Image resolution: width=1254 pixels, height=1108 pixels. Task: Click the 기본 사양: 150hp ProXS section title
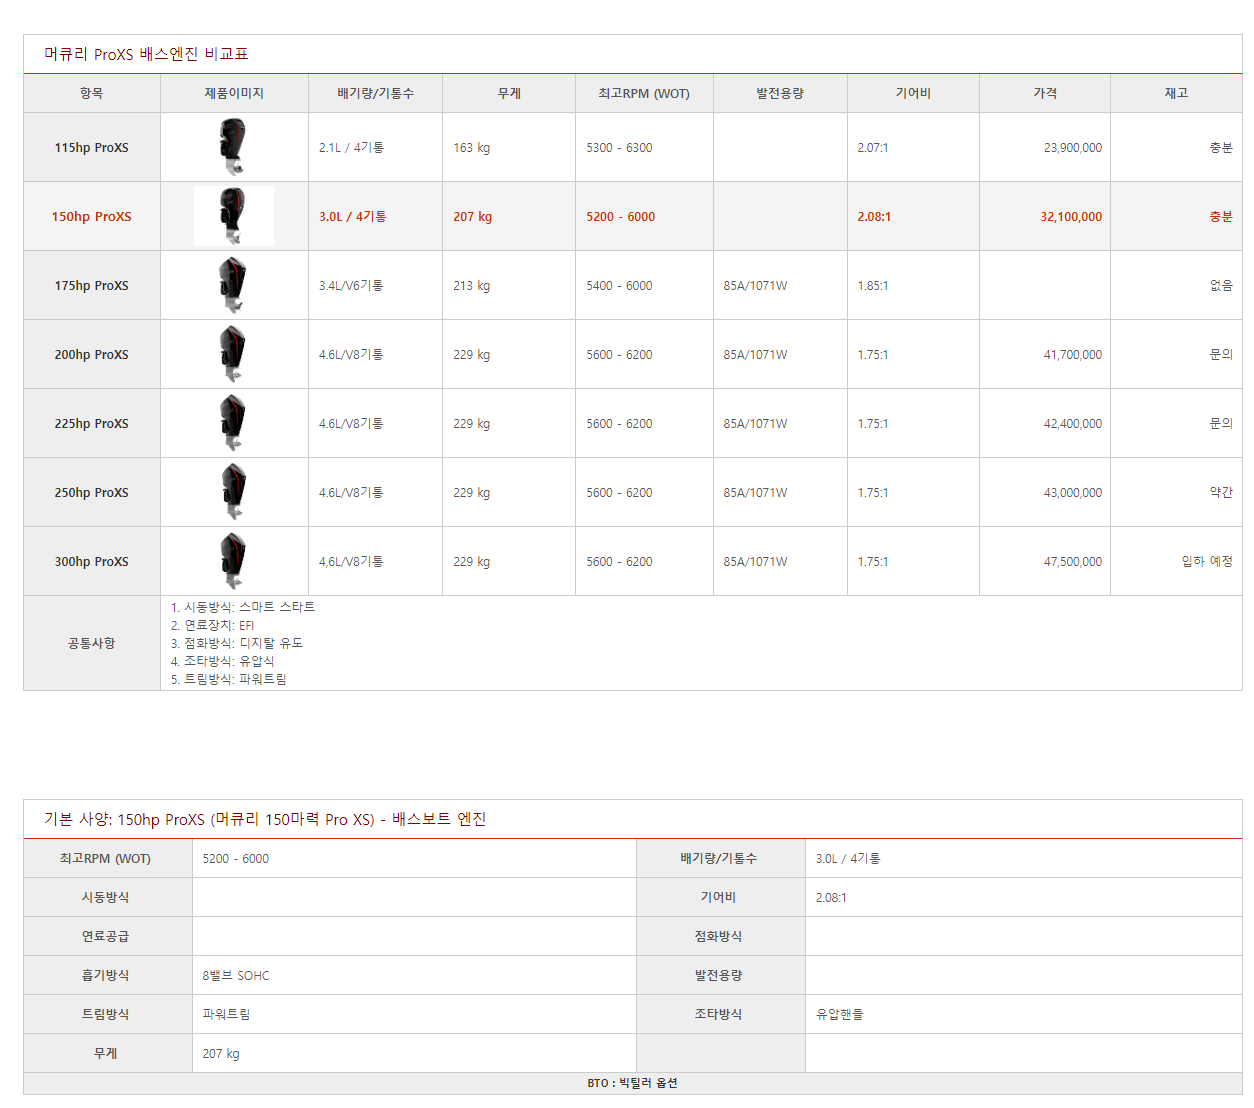tap(265, 819)
